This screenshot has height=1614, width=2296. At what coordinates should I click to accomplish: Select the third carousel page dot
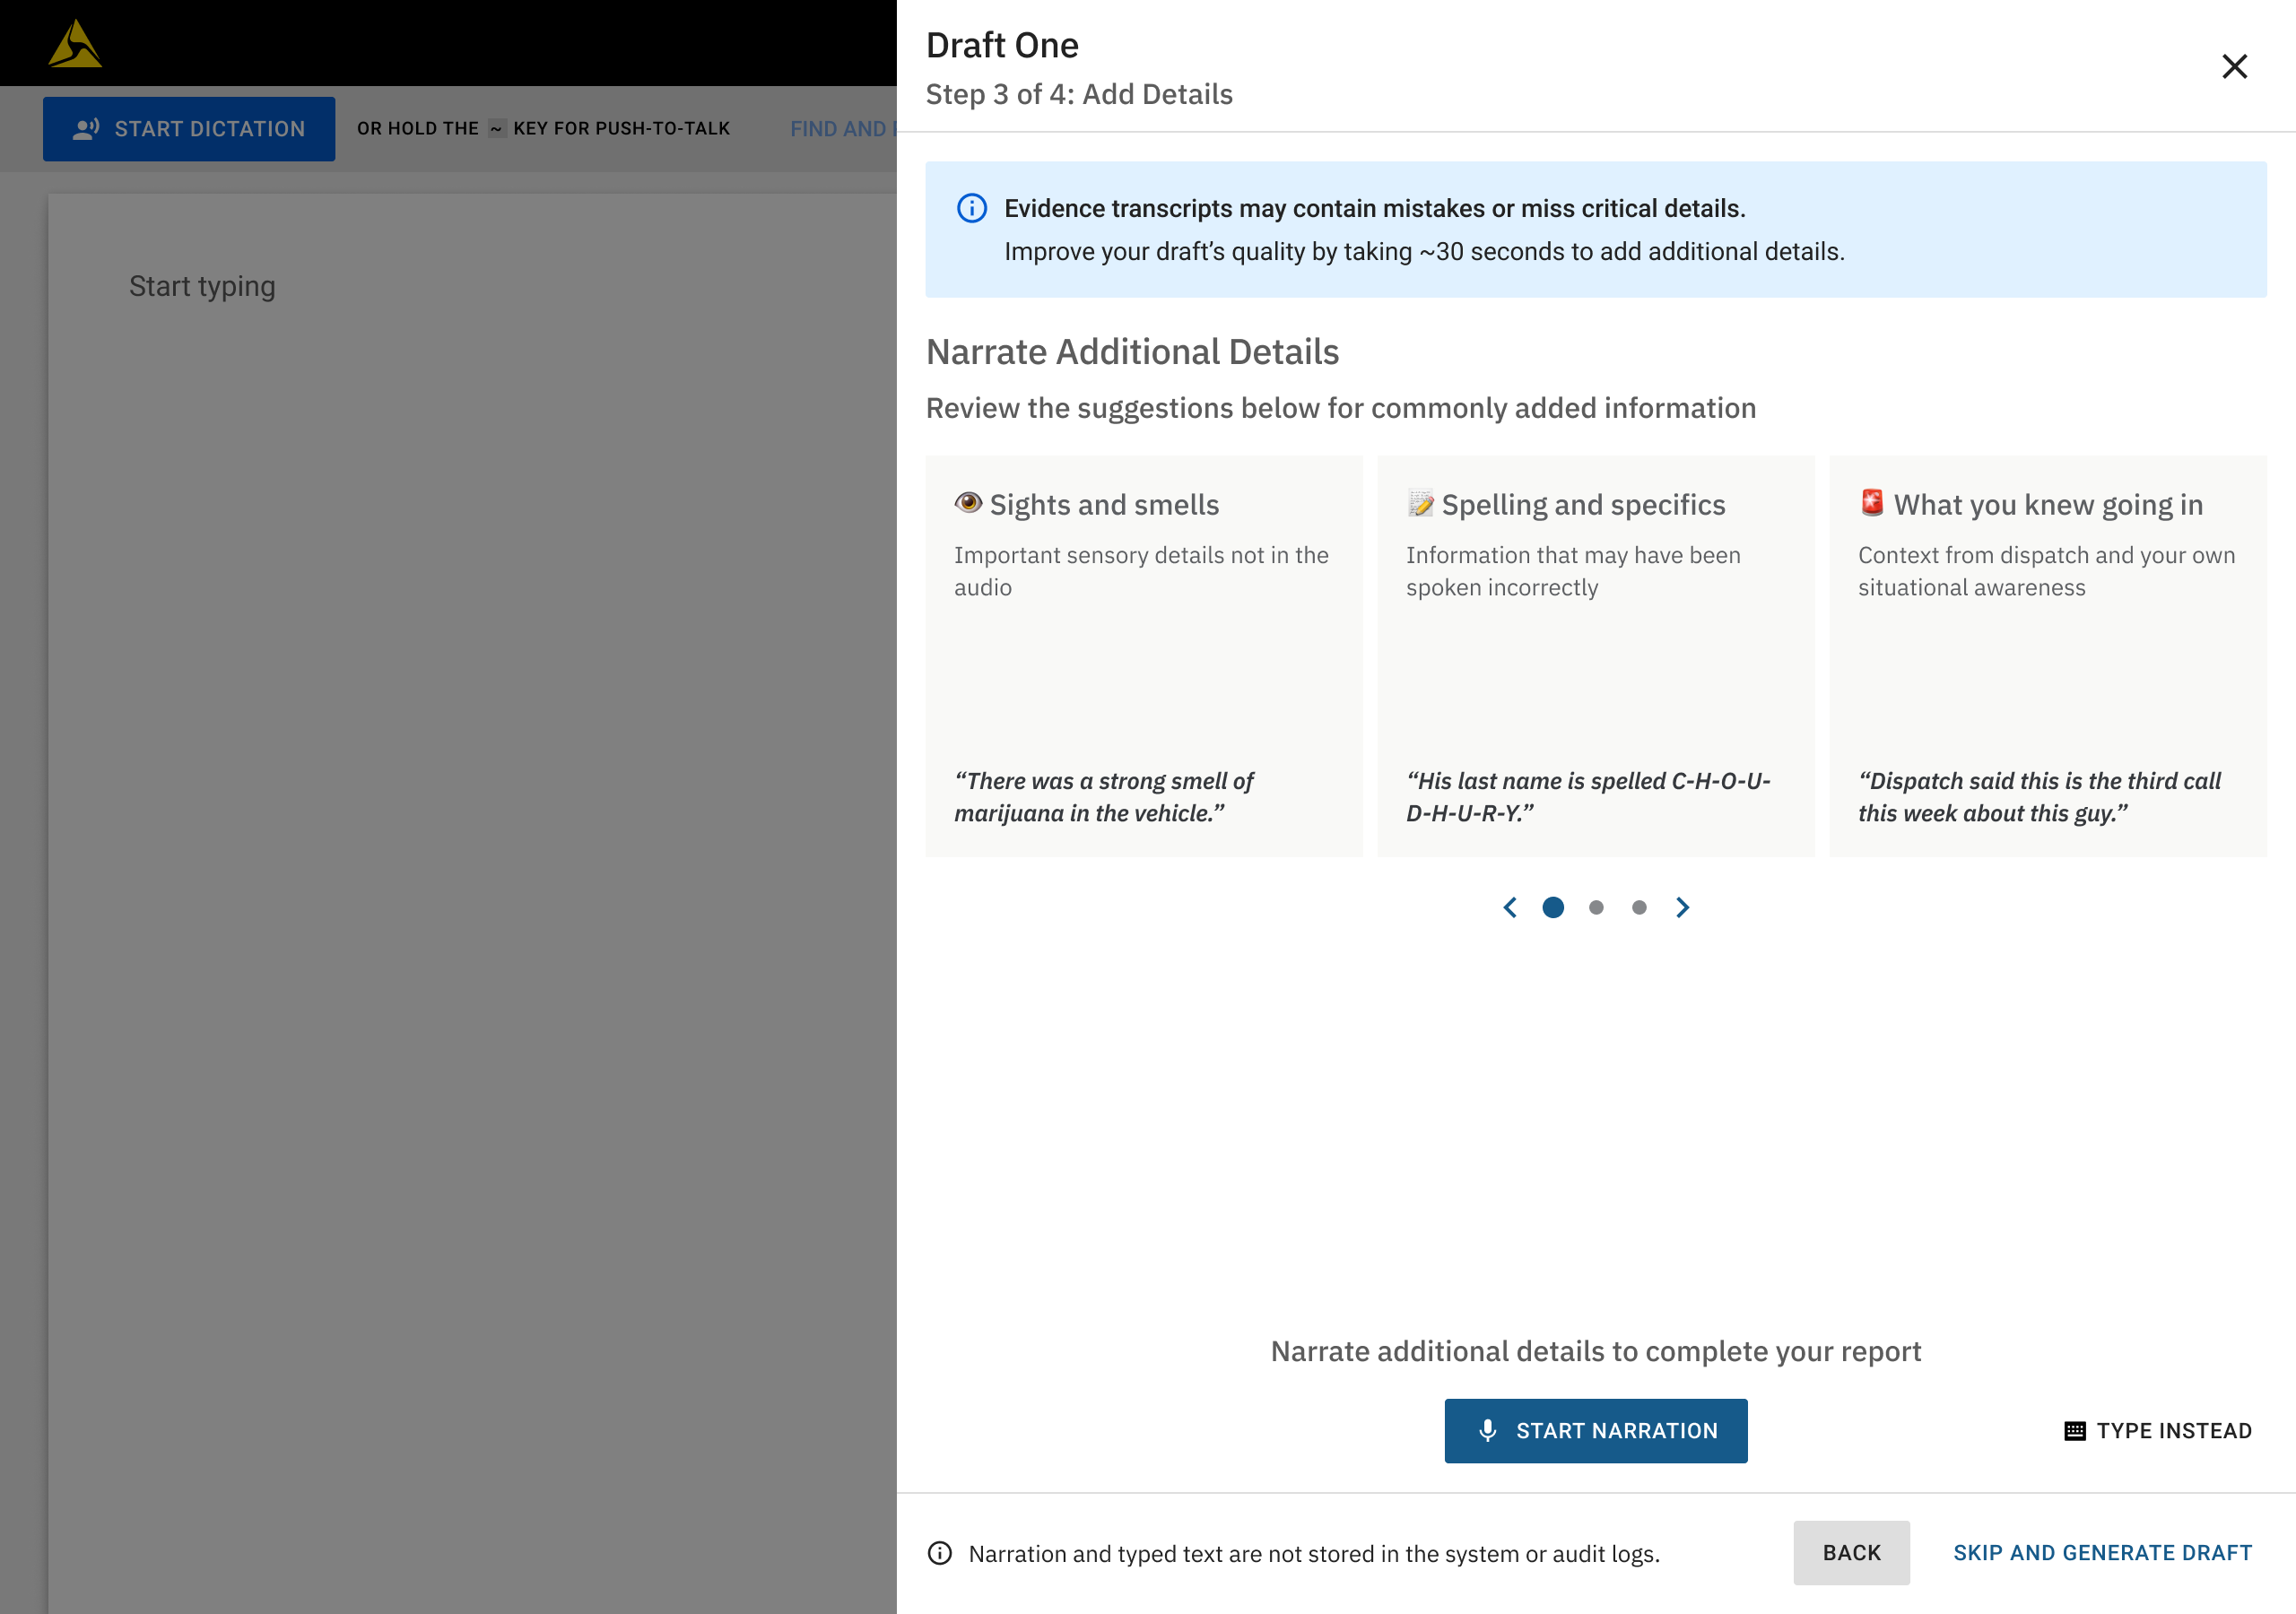[1639, 907]
